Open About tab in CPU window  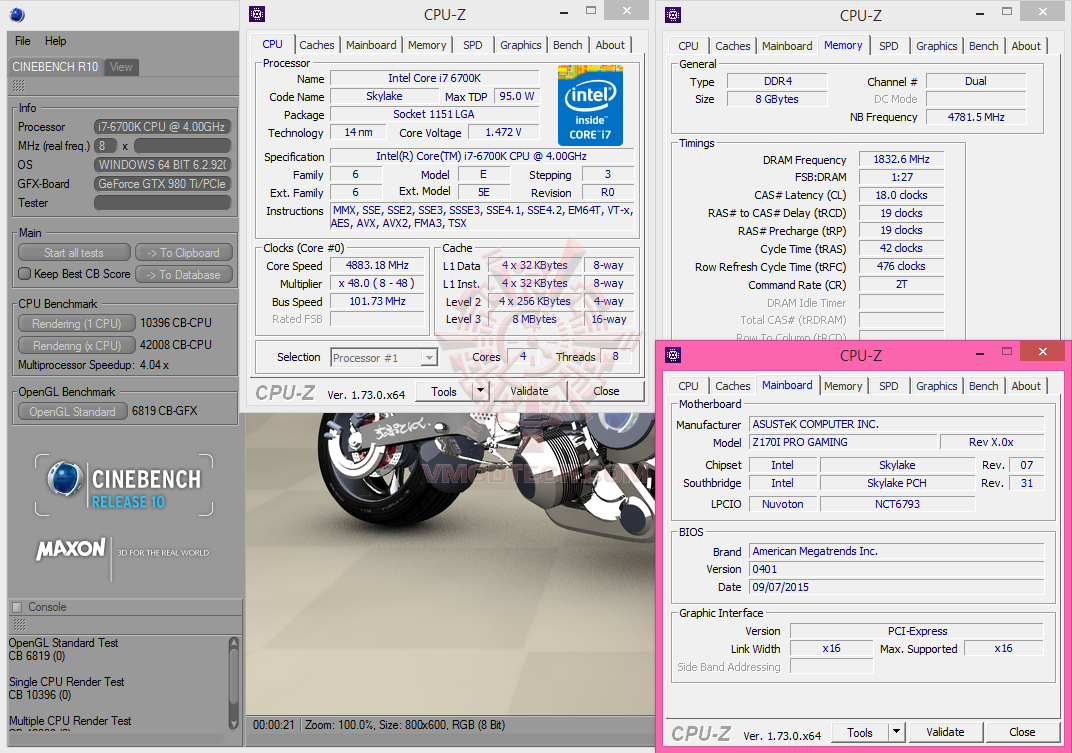click(x=610, y=45)
